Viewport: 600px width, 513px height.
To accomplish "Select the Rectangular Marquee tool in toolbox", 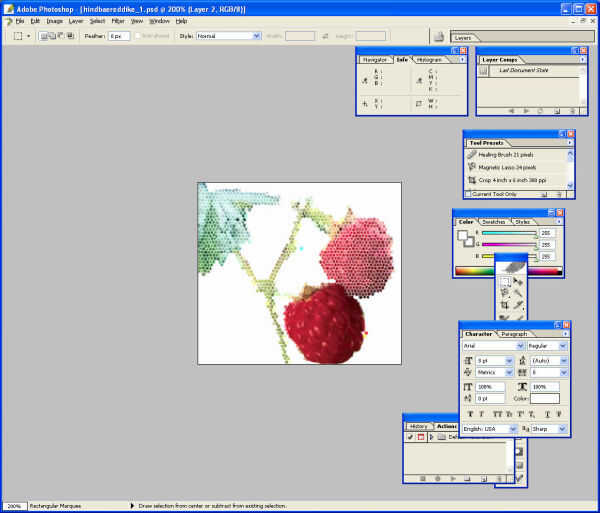I will click(505, 282).
